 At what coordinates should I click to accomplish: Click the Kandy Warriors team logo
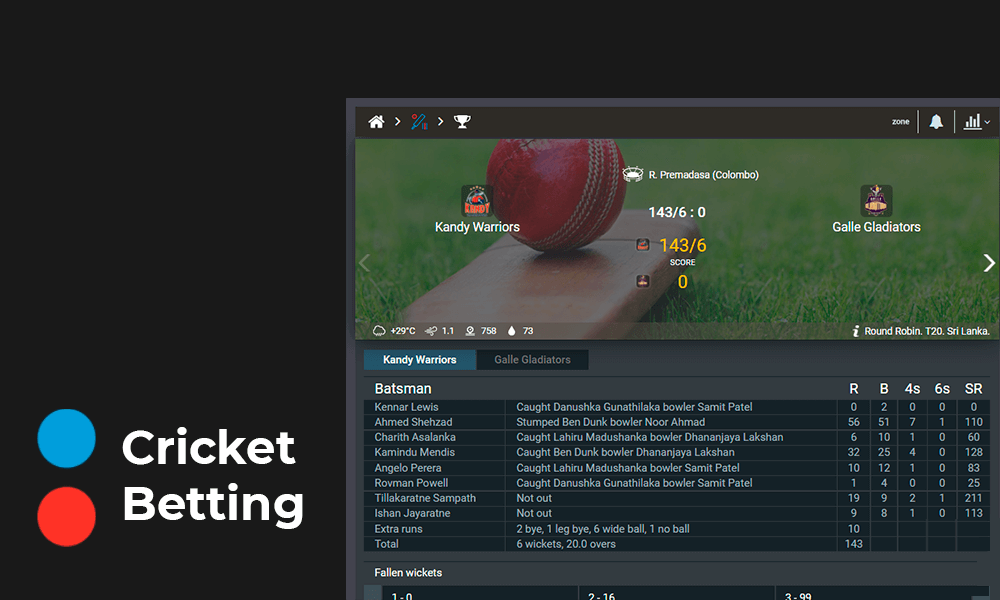click(x=477, y=199)
